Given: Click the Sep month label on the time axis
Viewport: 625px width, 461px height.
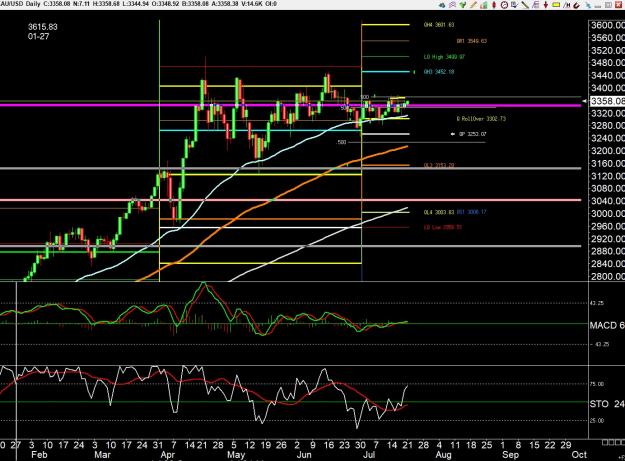Looking at the screenshot, I should coord(511,455).
